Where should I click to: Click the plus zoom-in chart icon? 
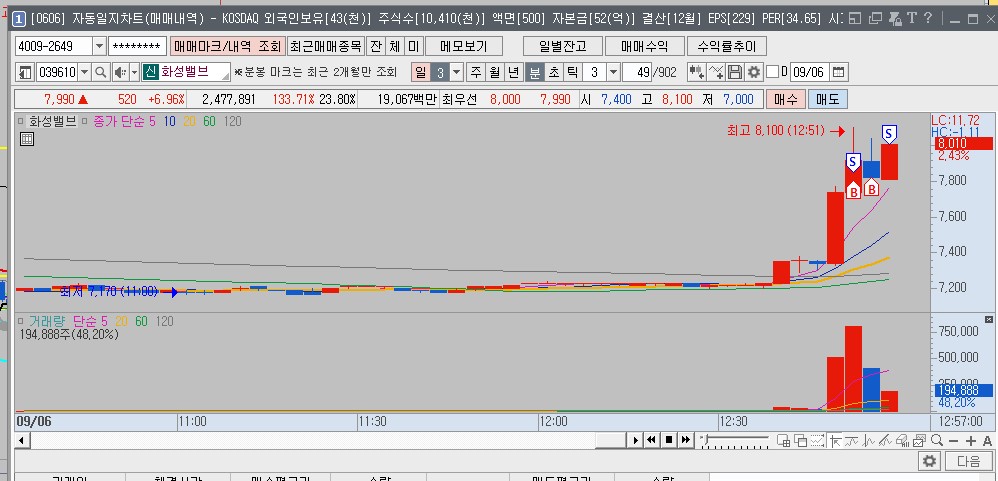point(971,441)
